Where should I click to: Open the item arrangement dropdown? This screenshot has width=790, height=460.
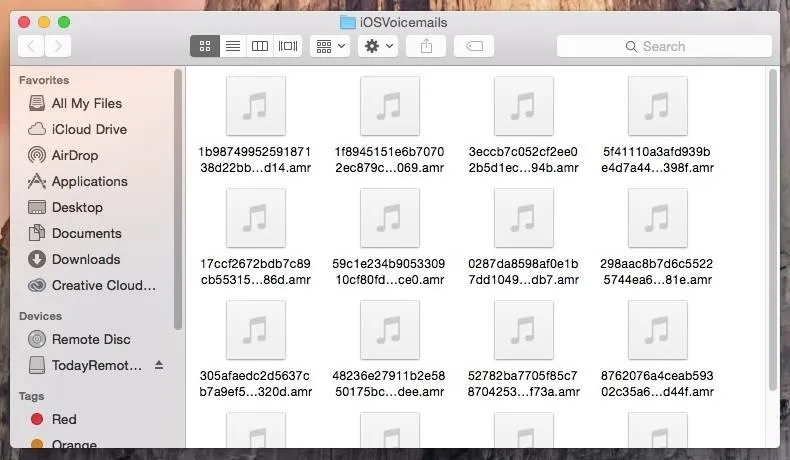[330, 46]
